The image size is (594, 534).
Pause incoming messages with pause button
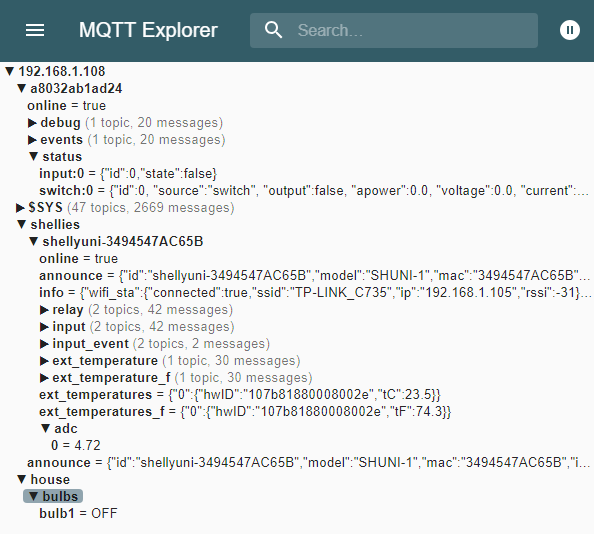click(569, 30)
